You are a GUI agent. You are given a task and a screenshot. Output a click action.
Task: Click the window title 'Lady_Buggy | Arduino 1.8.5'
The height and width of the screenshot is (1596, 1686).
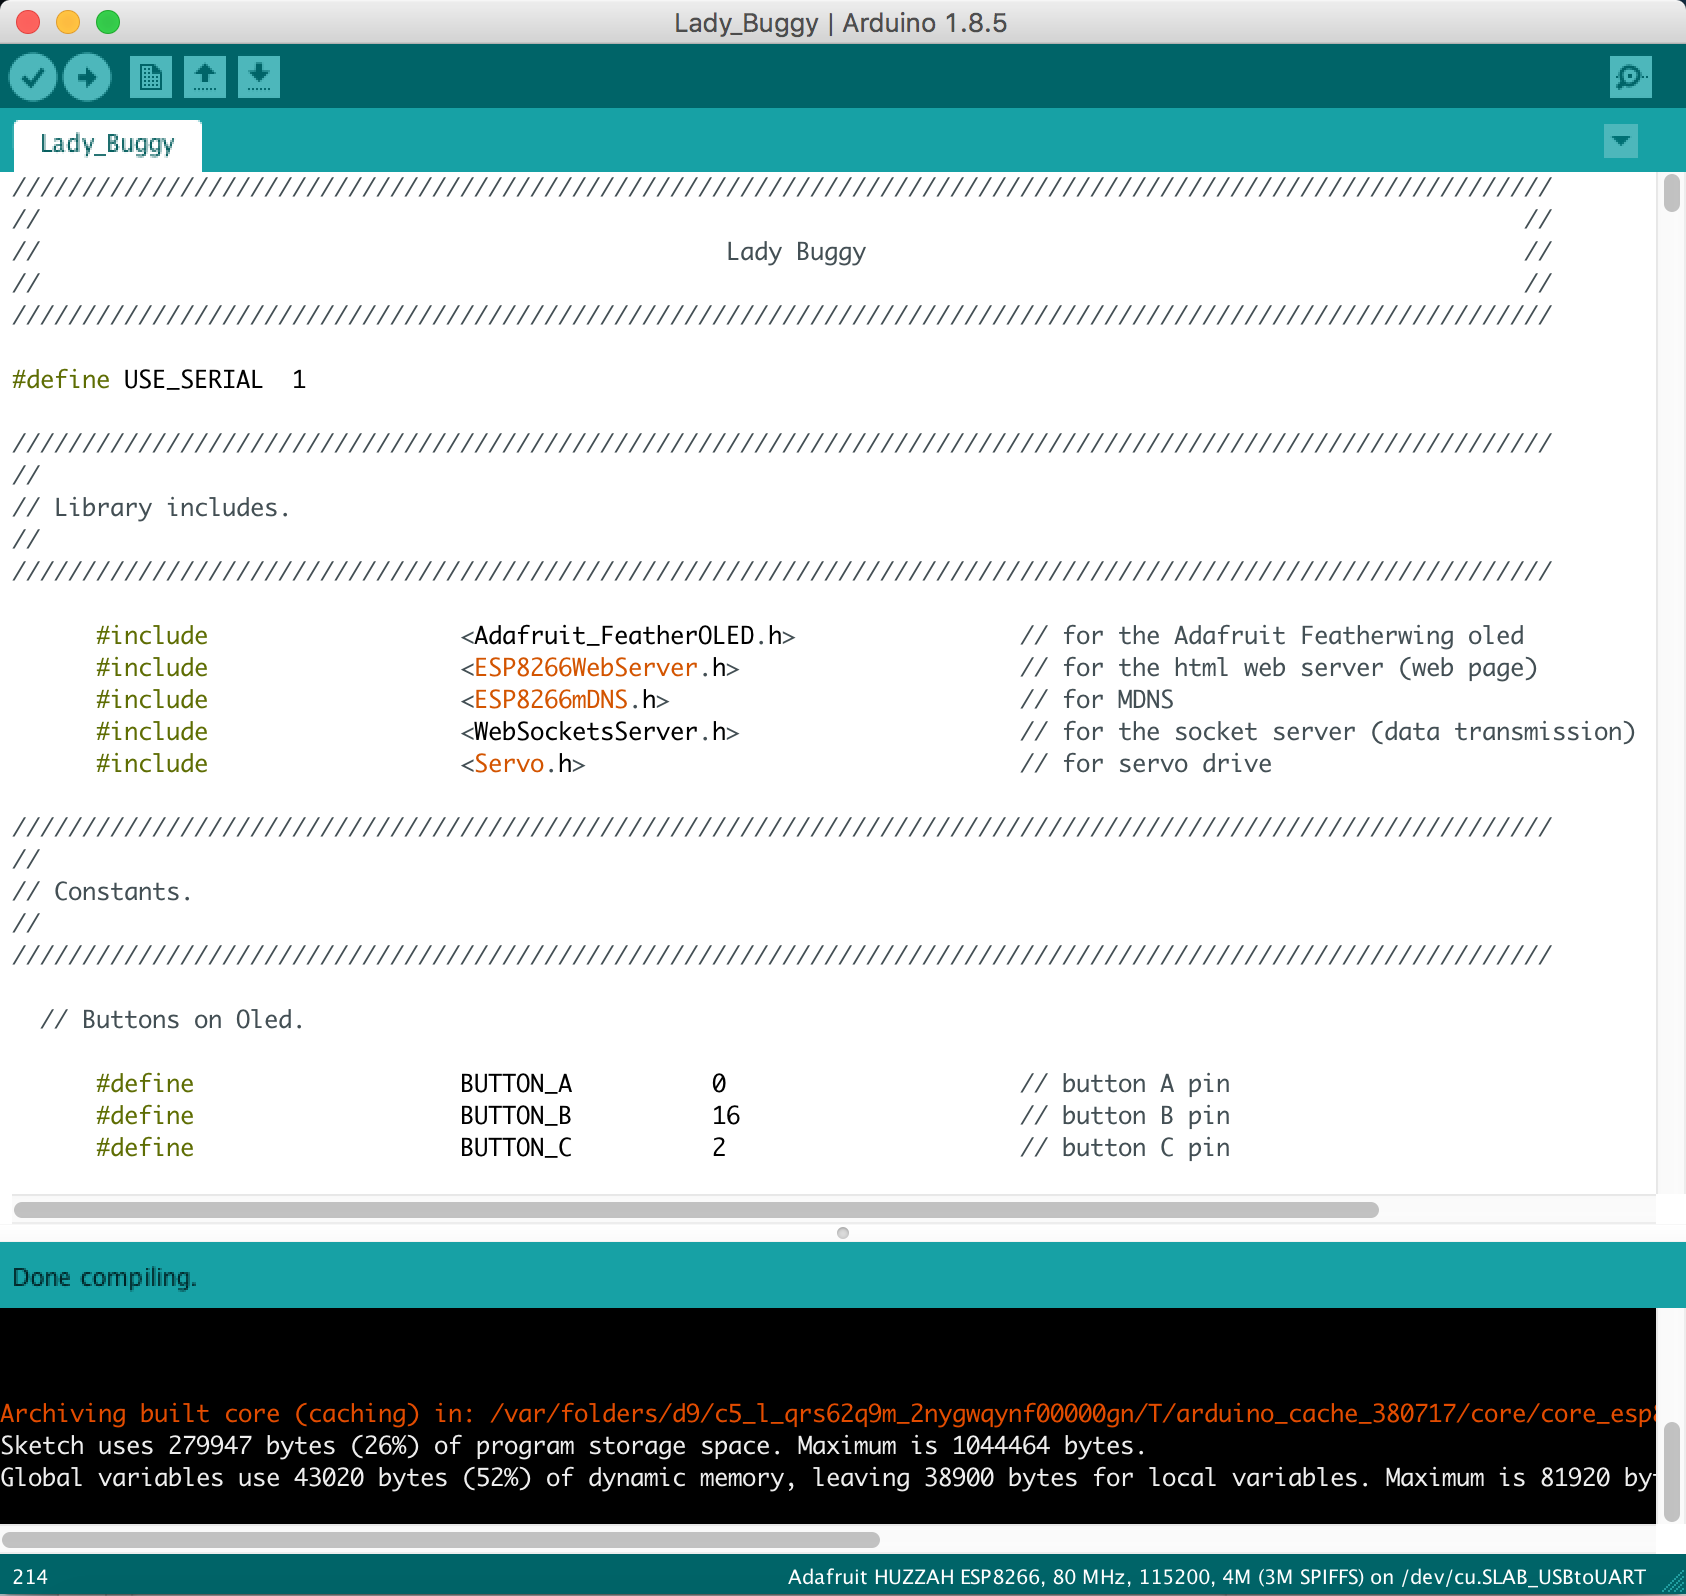[841, 23]
